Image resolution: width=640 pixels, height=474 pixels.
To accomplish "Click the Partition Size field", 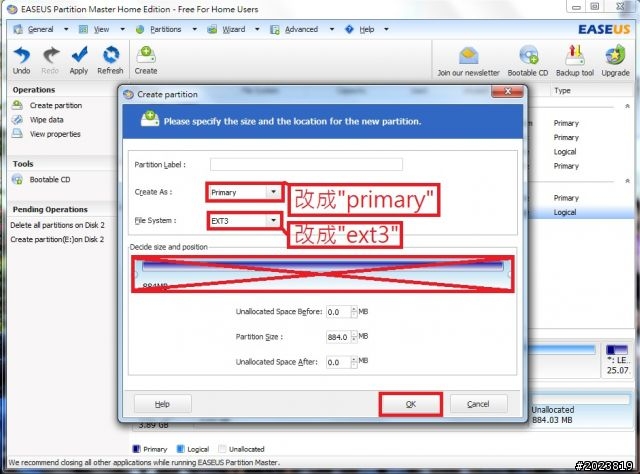I will click(x=338, y=337).
